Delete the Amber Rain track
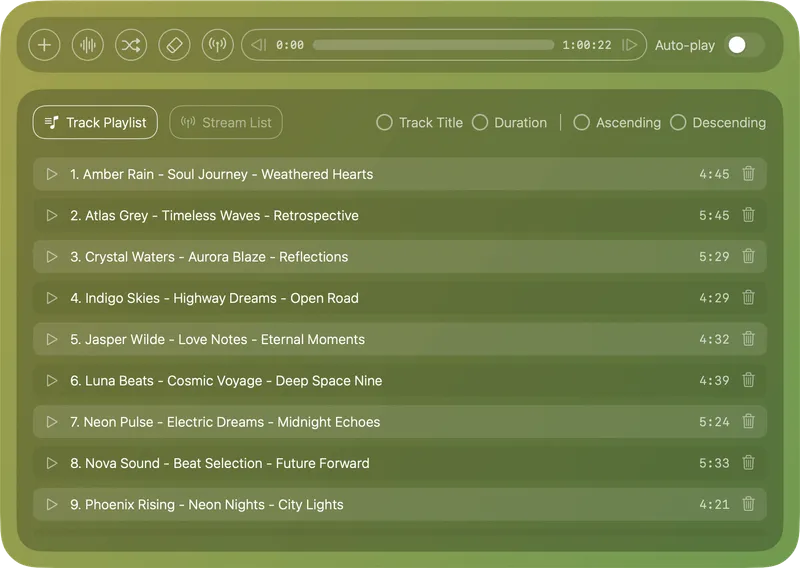Viewport: 800px width, 568px height. coord(748,174)
